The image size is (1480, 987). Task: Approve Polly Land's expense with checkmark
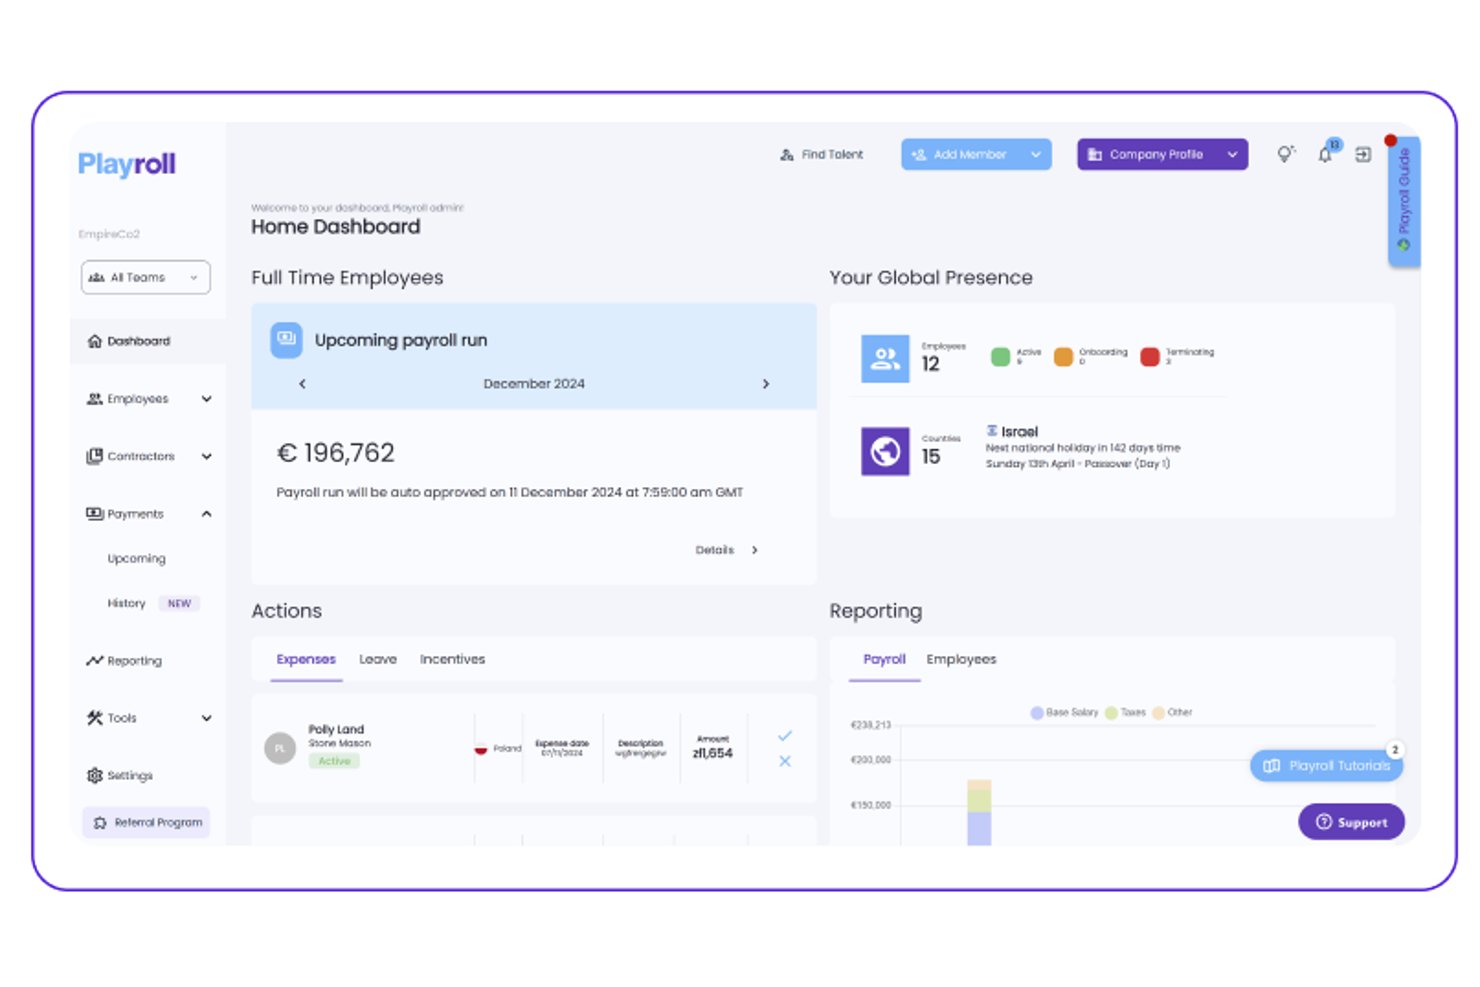(x=785, y=735)
